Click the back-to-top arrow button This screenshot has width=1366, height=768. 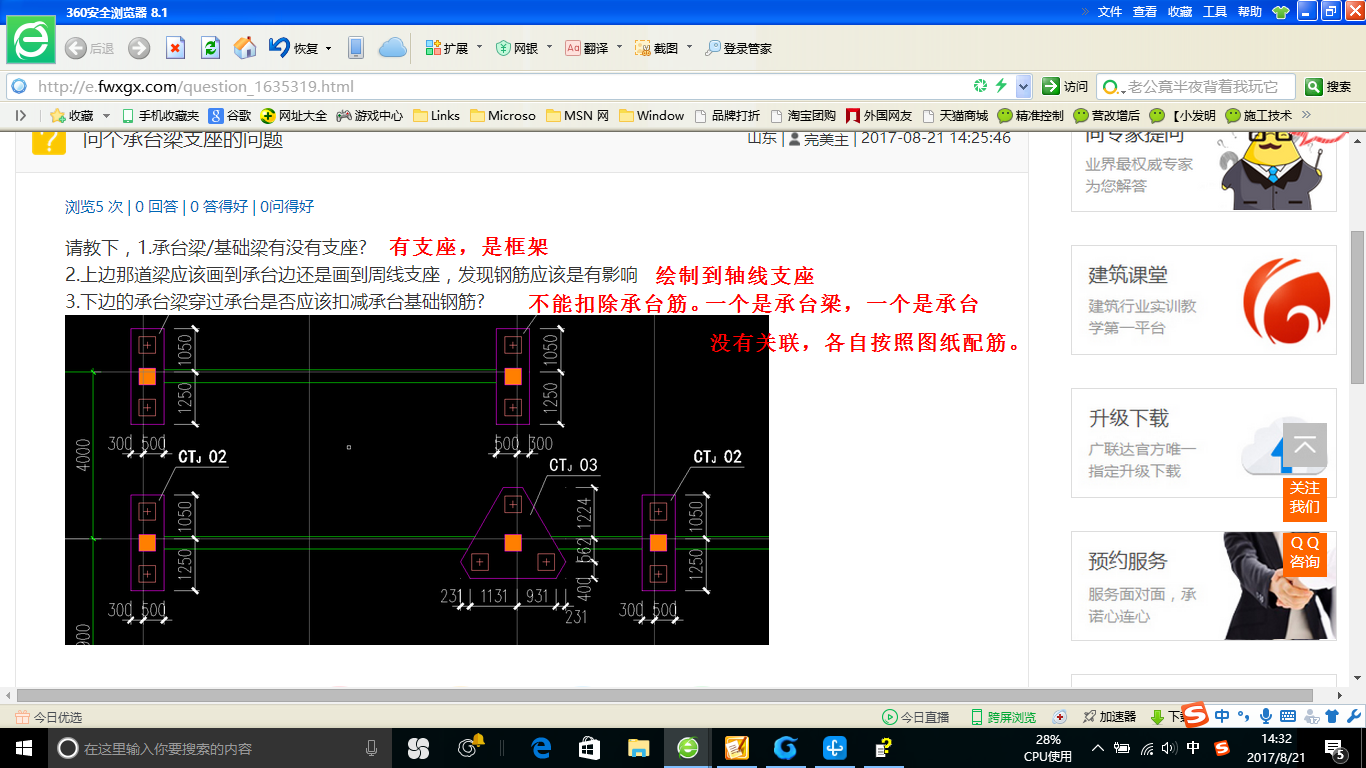(1305, 445)
